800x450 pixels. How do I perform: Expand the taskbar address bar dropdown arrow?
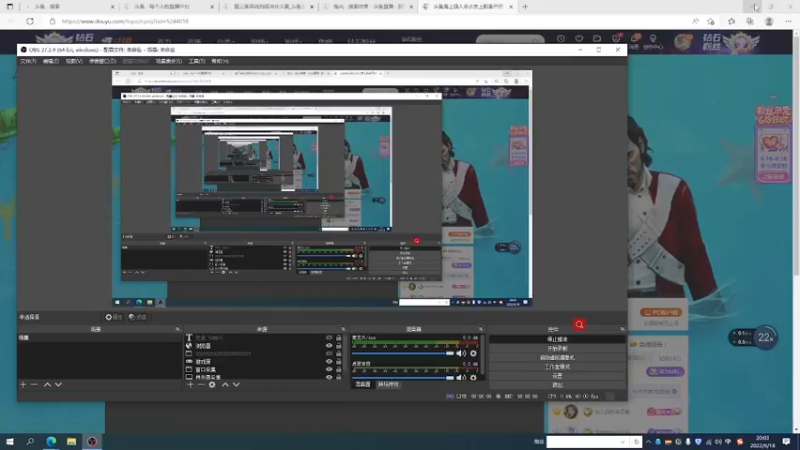pyautogui.click(x=623, y=442)
